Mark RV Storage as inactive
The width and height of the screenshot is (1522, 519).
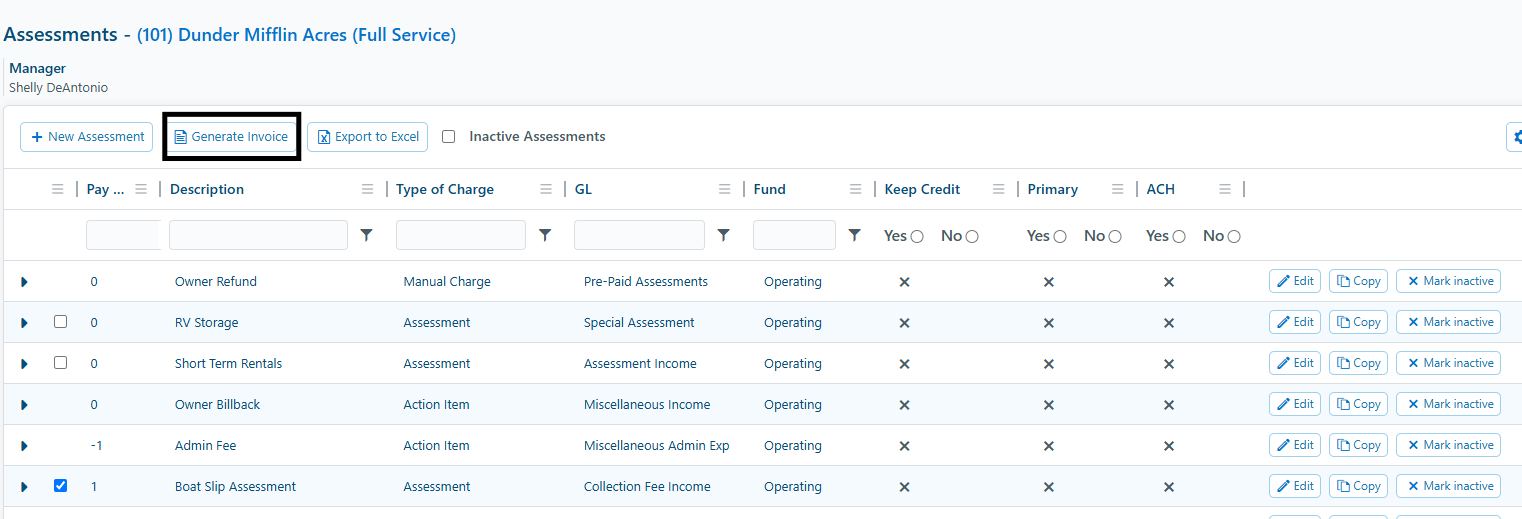coord(1448,322)
